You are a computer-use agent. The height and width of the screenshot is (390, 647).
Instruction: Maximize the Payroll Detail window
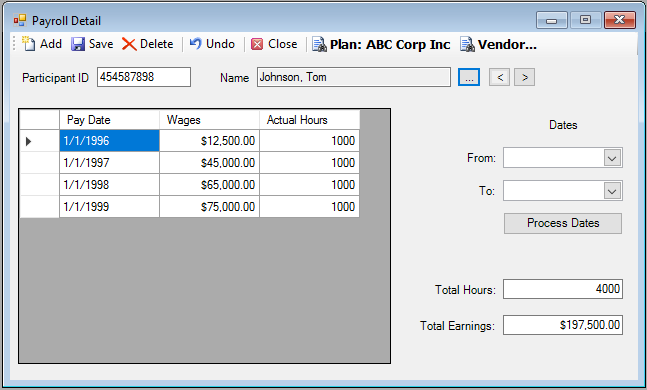585,20
